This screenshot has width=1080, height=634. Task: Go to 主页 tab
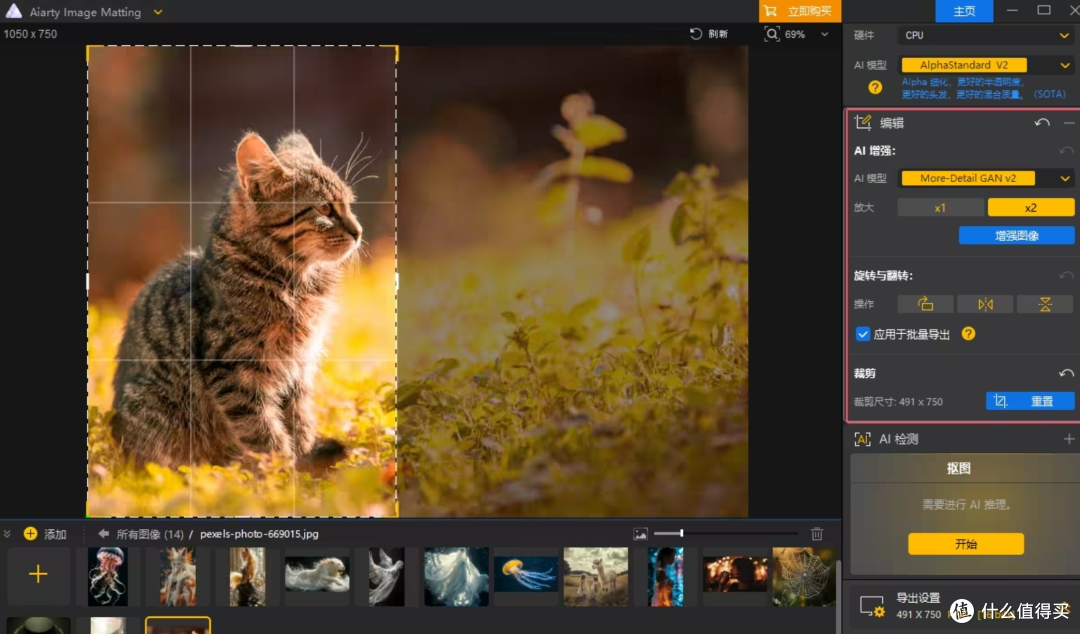[x=964, y=11]
